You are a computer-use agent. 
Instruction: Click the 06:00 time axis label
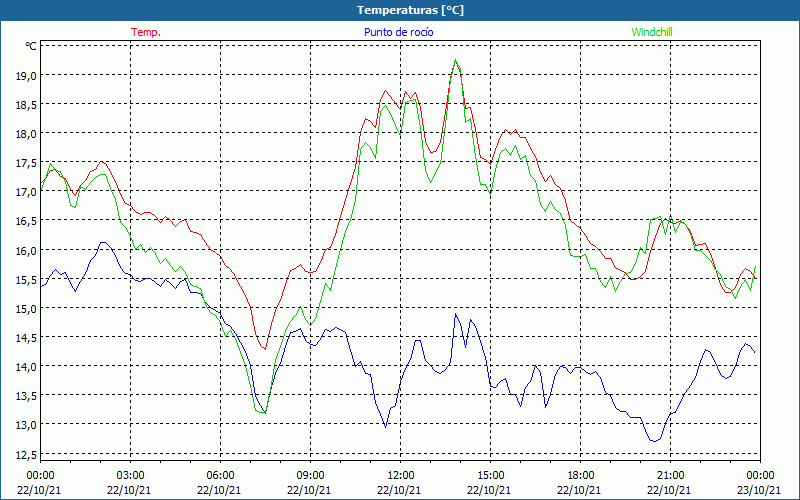tap(220, 476)
